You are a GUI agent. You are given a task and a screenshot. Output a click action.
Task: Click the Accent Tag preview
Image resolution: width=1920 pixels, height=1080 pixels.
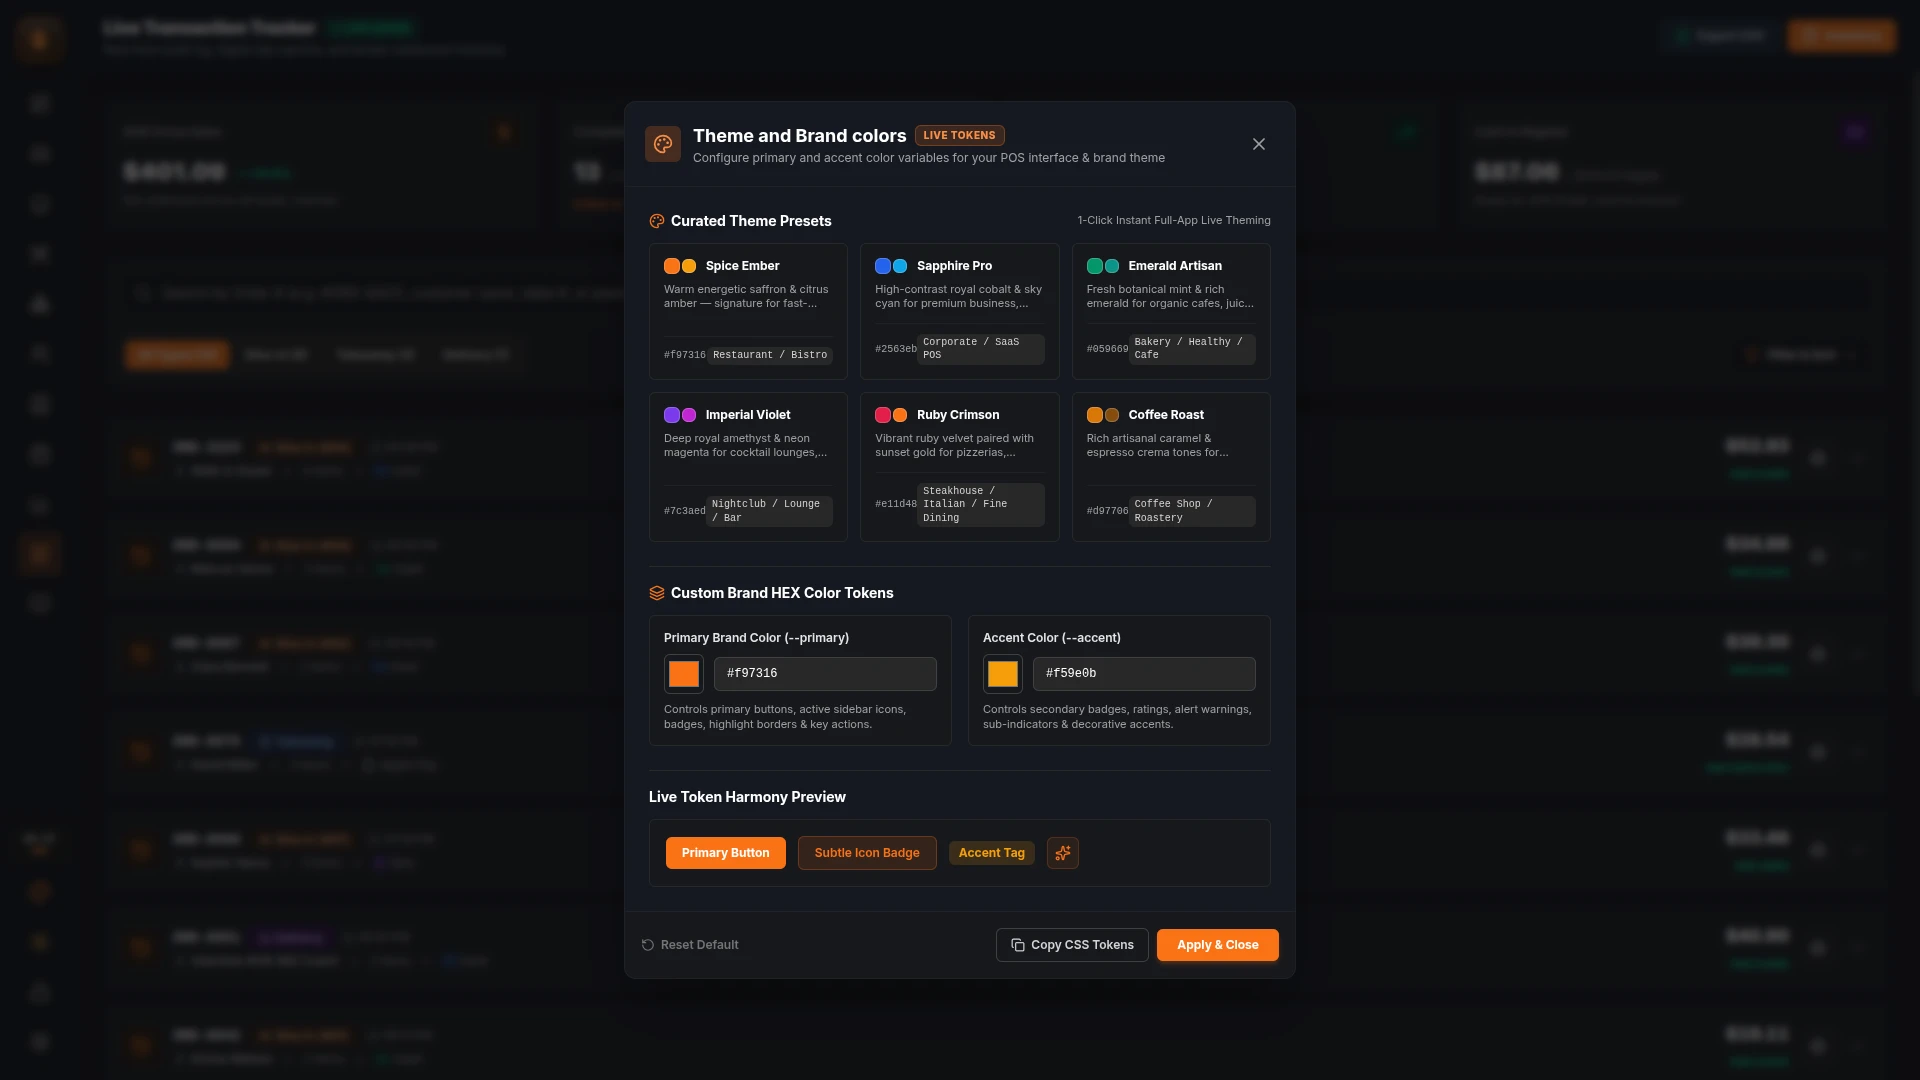click(x=992, y=853)
